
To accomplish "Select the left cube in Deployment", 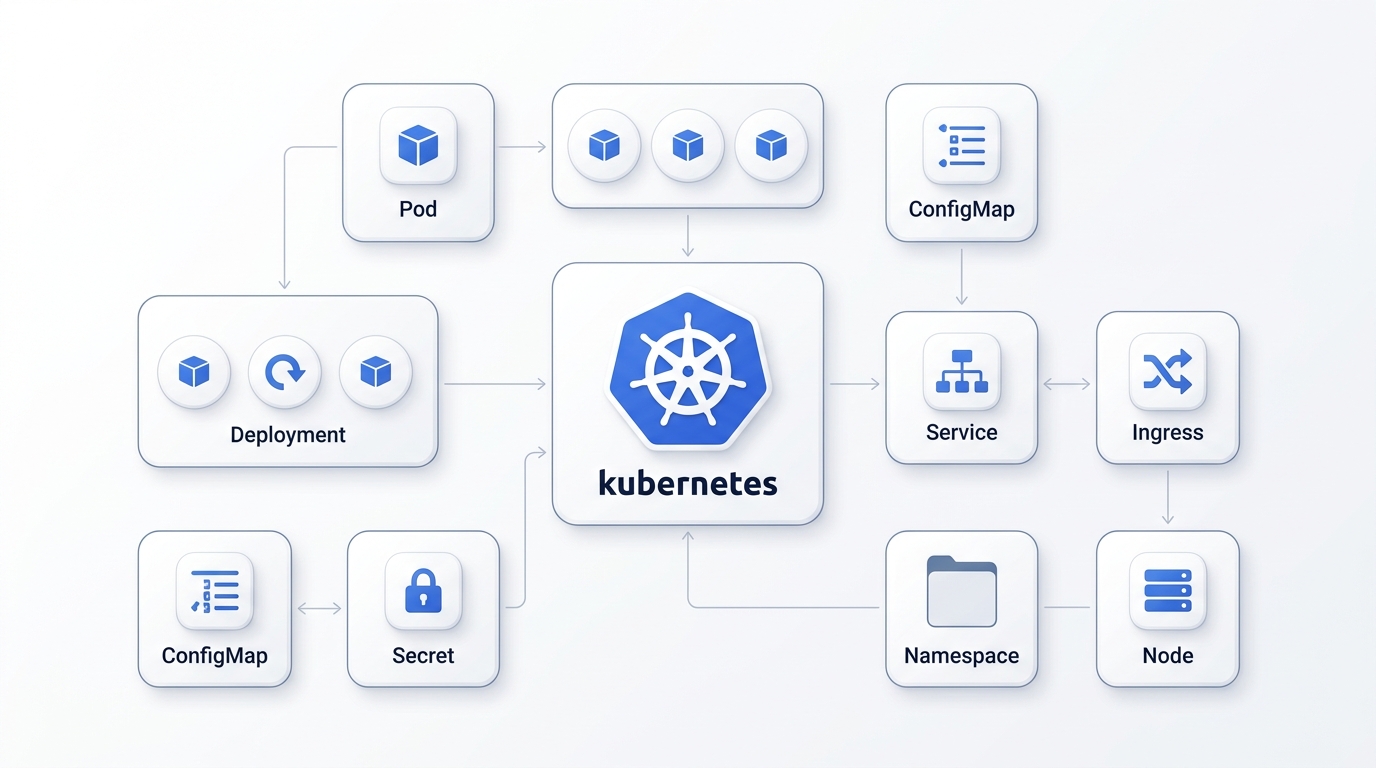I will [x=194, y=372].
